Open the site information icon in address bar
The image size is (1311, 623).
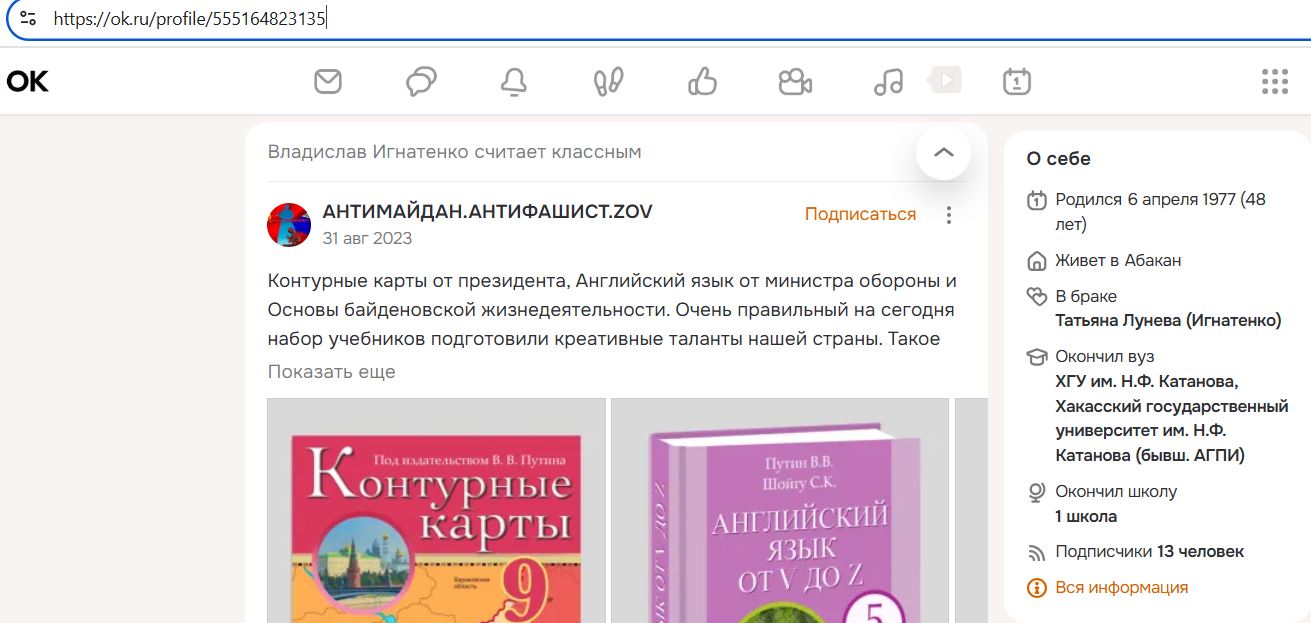[27, 18]
